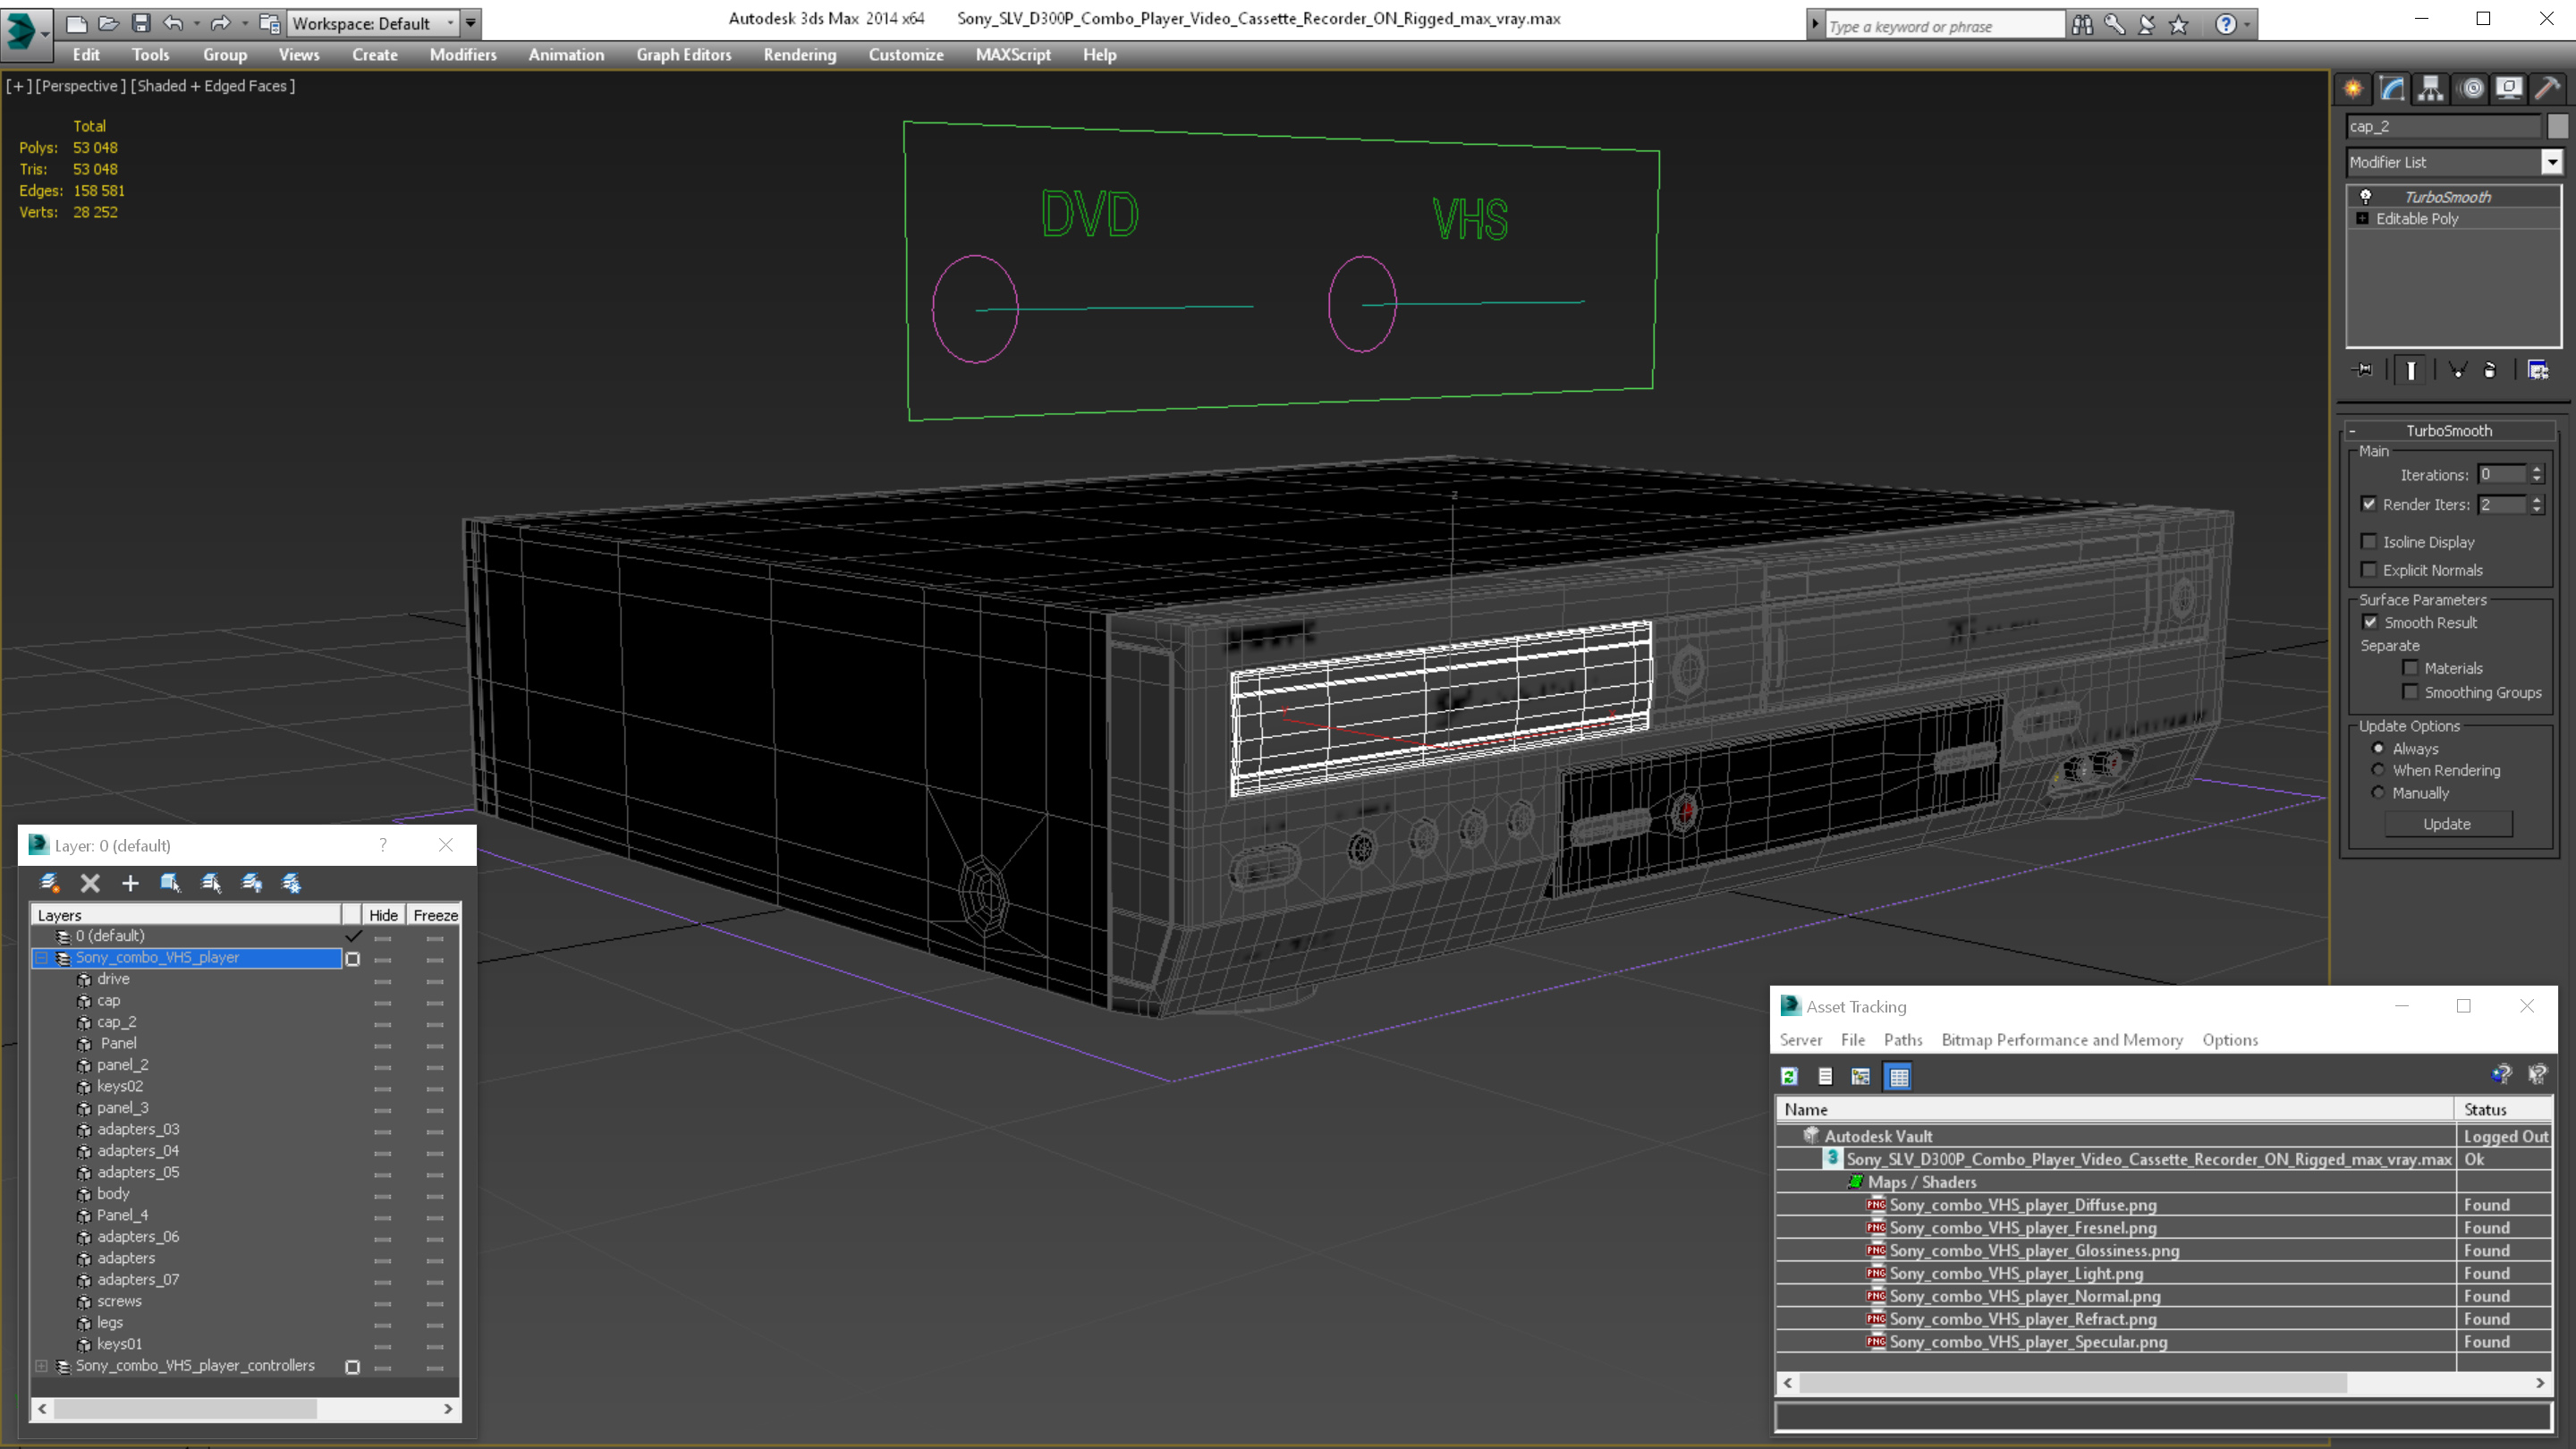Click the Open File folder icon

click(108, 22)
